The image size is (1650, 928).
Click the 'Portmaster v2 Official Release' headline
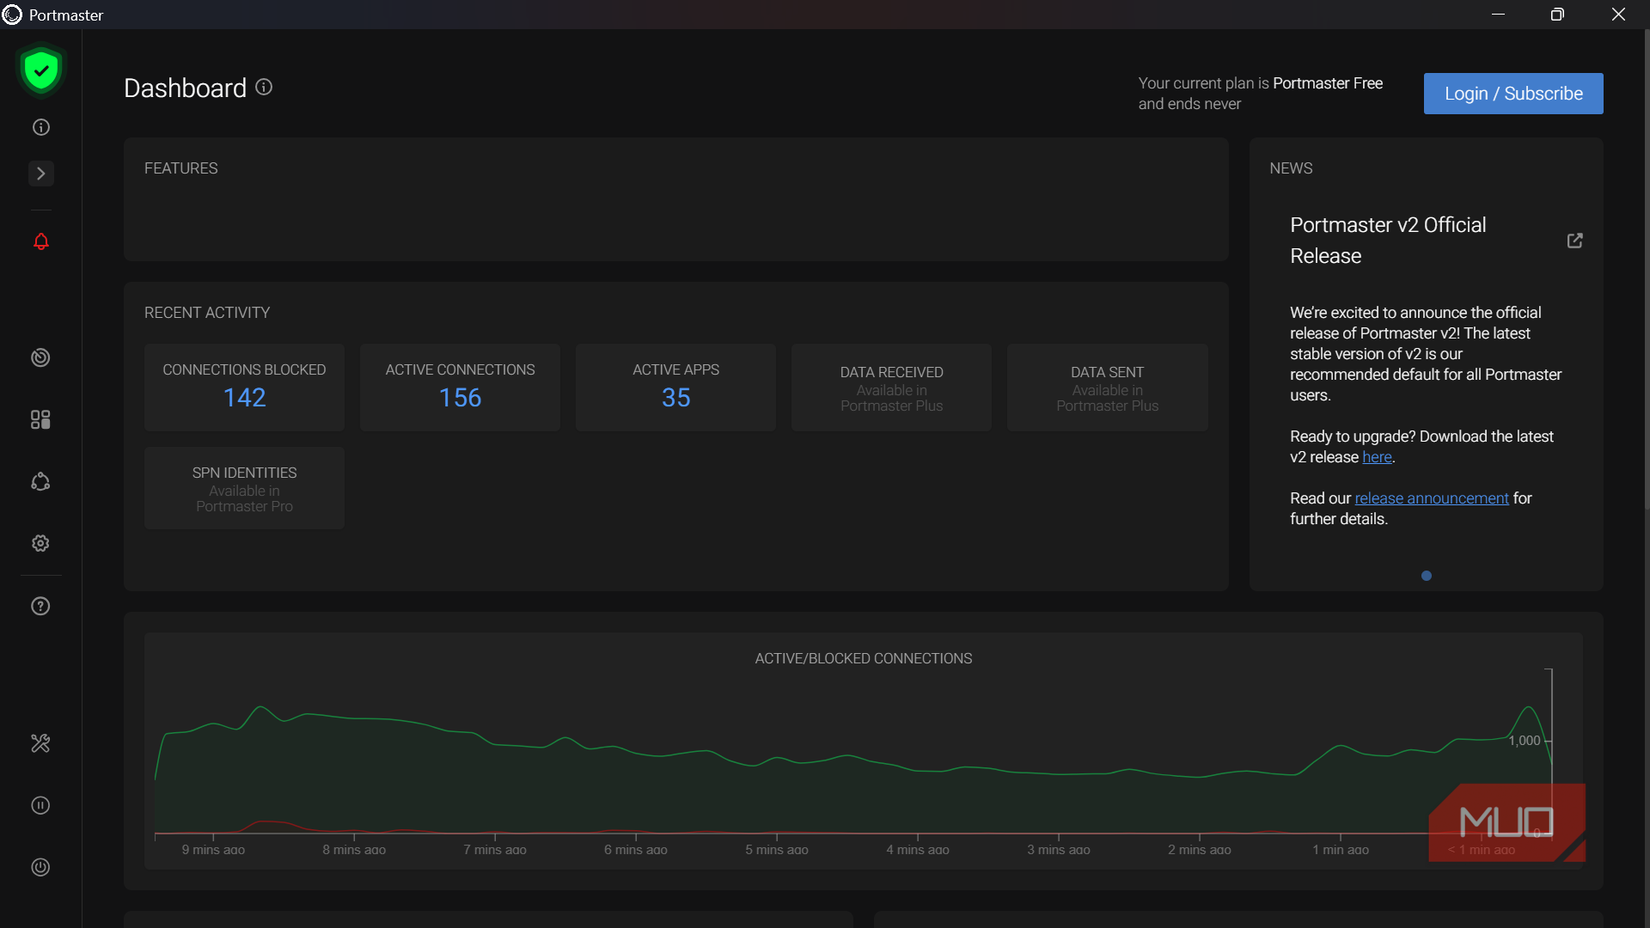click(x=1388, y=240)
